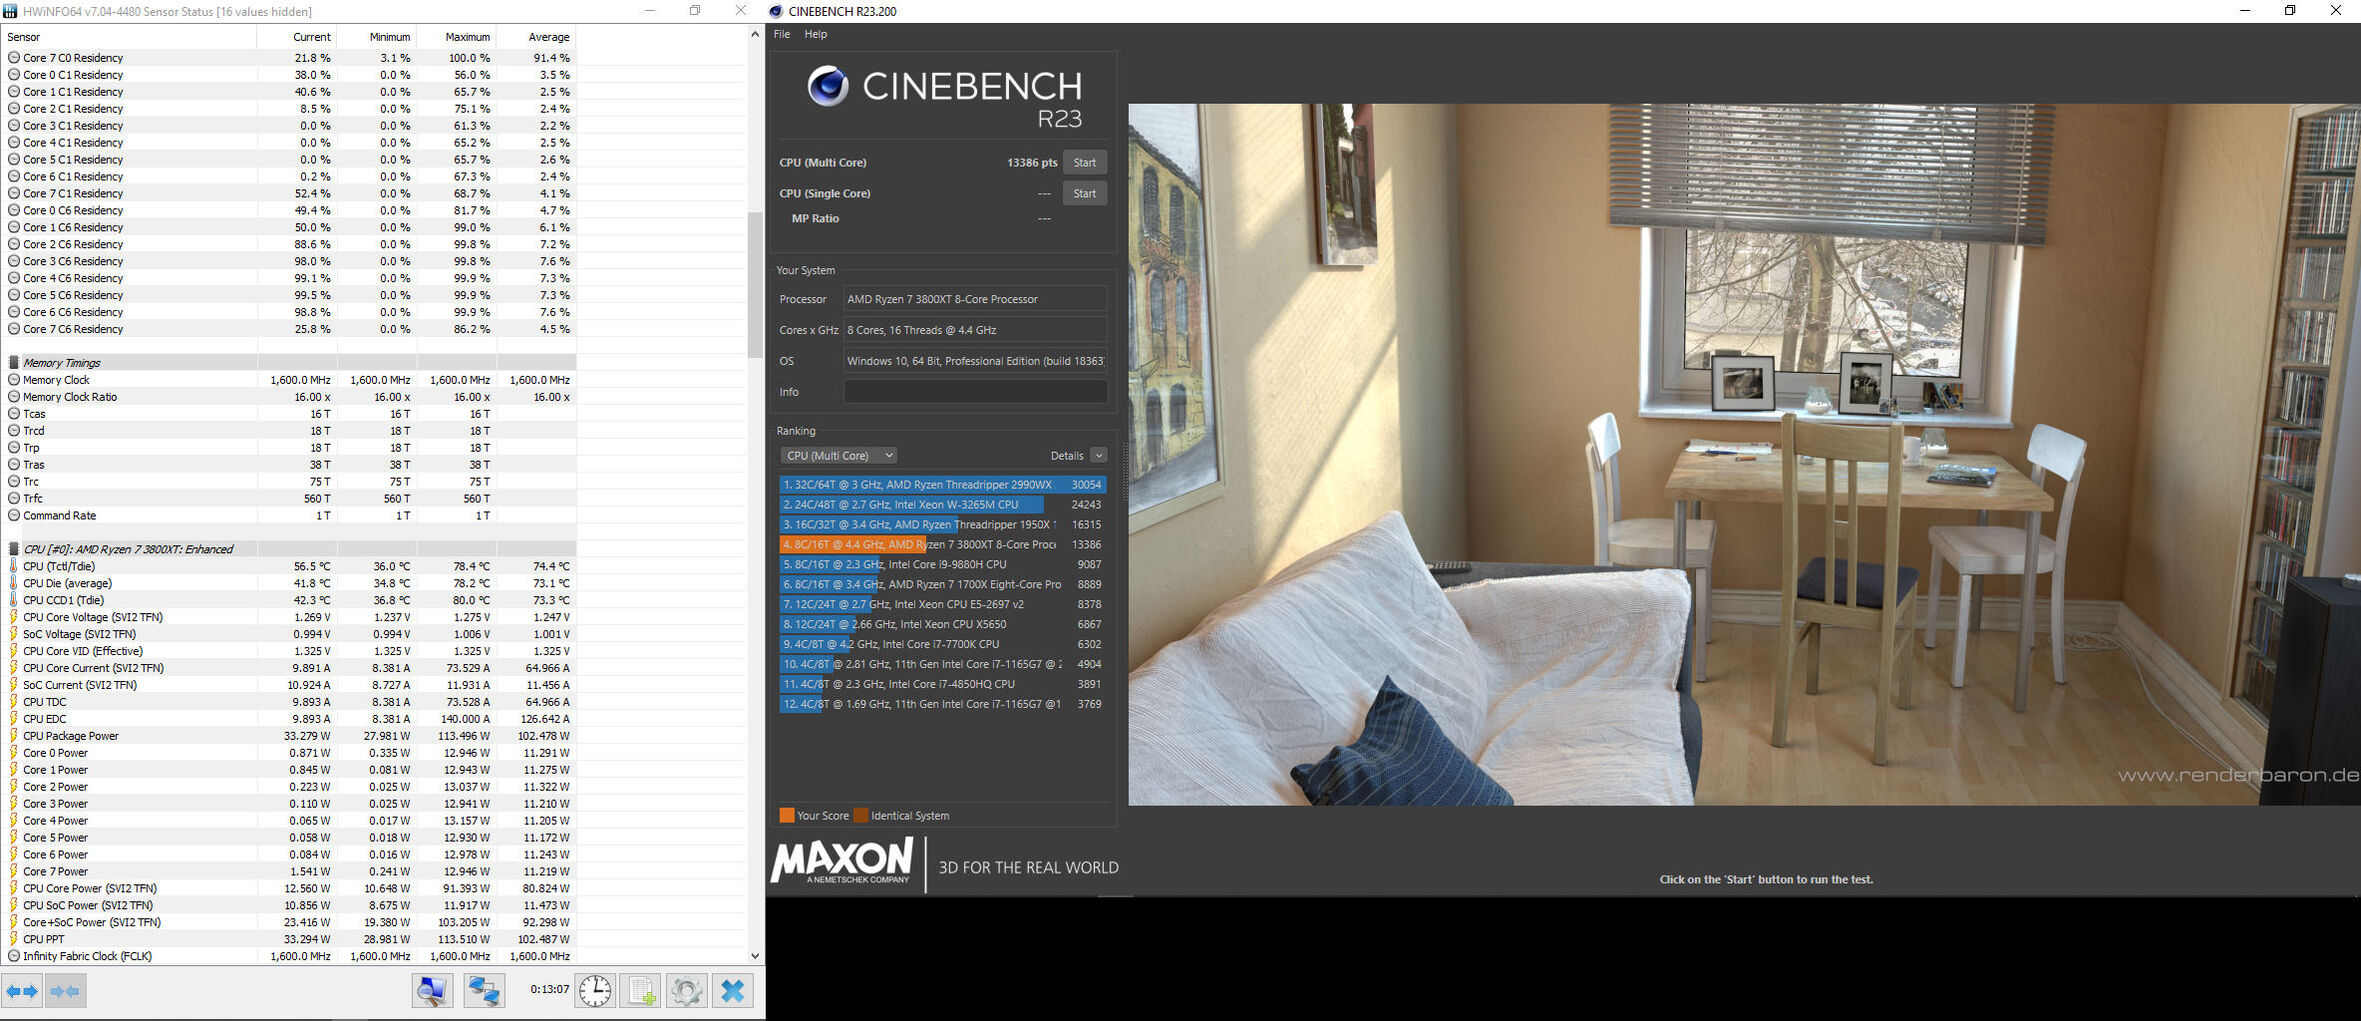Click the expand-columns blue arrows icon in HWiNFO
Image resolution: width=2361 pixels, height=1021 pixels.
tap(22, 991)
